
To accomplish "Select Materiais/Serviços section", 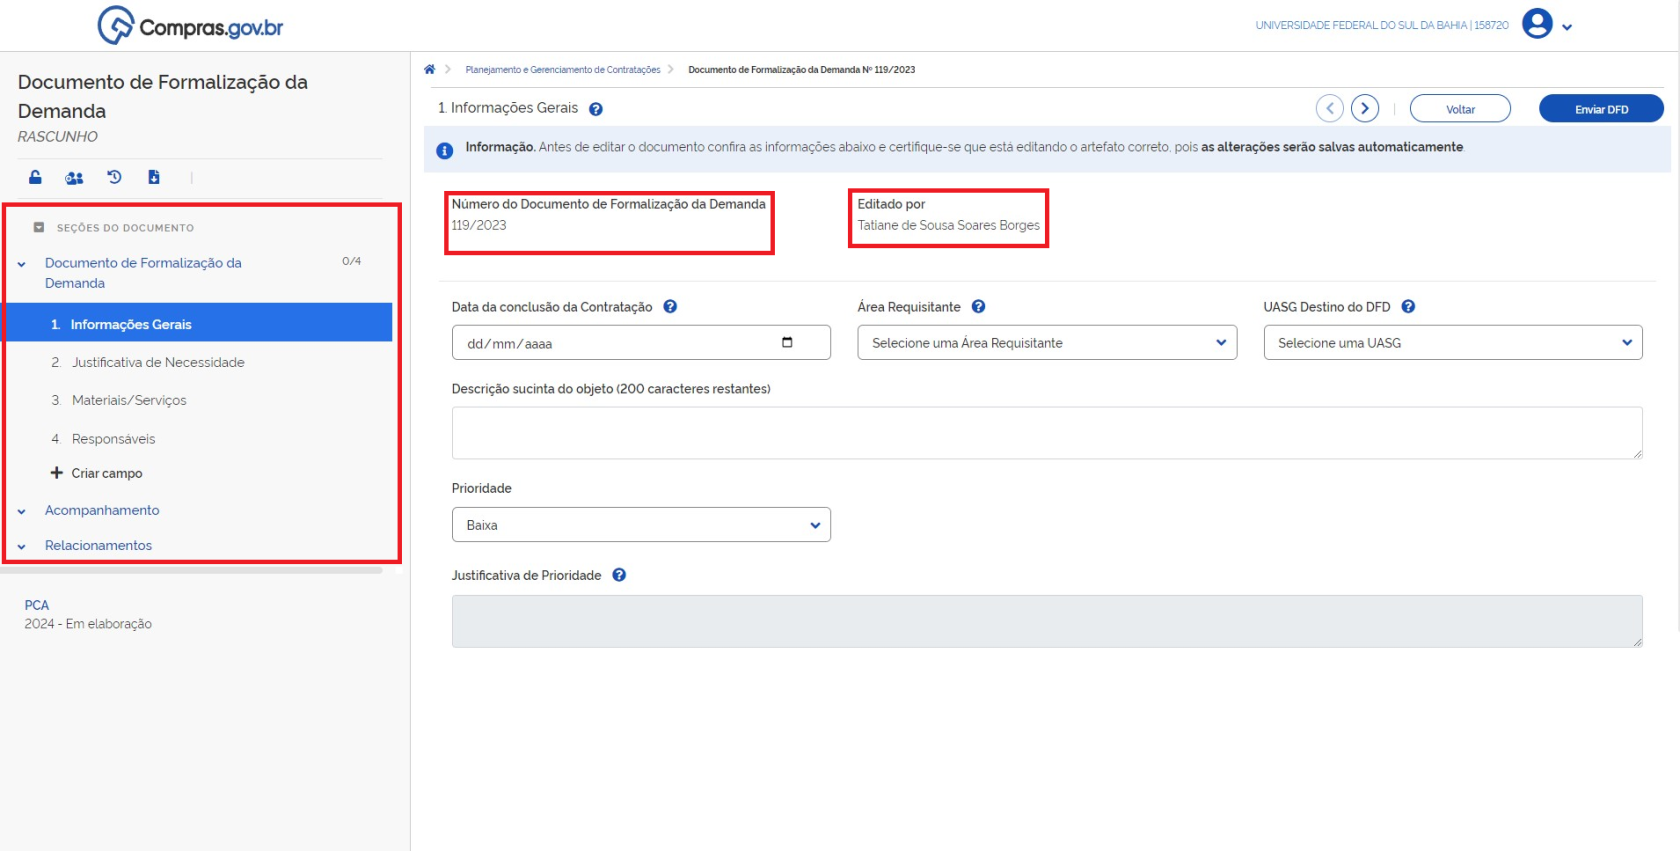I will point(129,400).
